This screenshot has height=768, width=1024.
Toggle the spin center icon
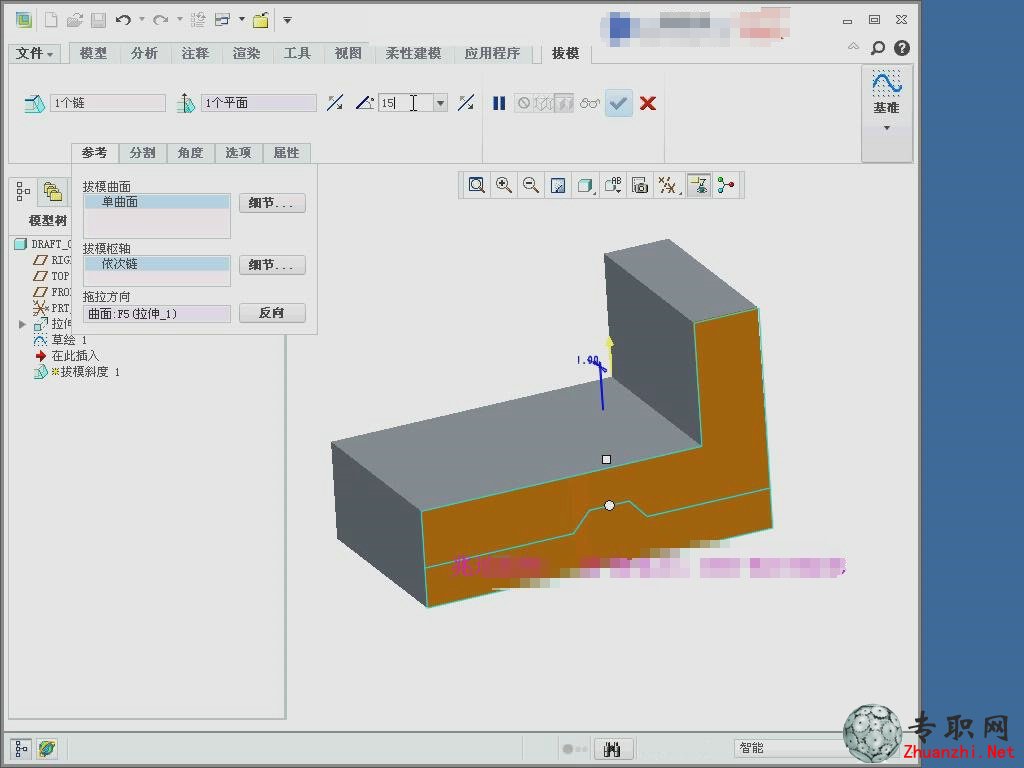coord(726,185)
